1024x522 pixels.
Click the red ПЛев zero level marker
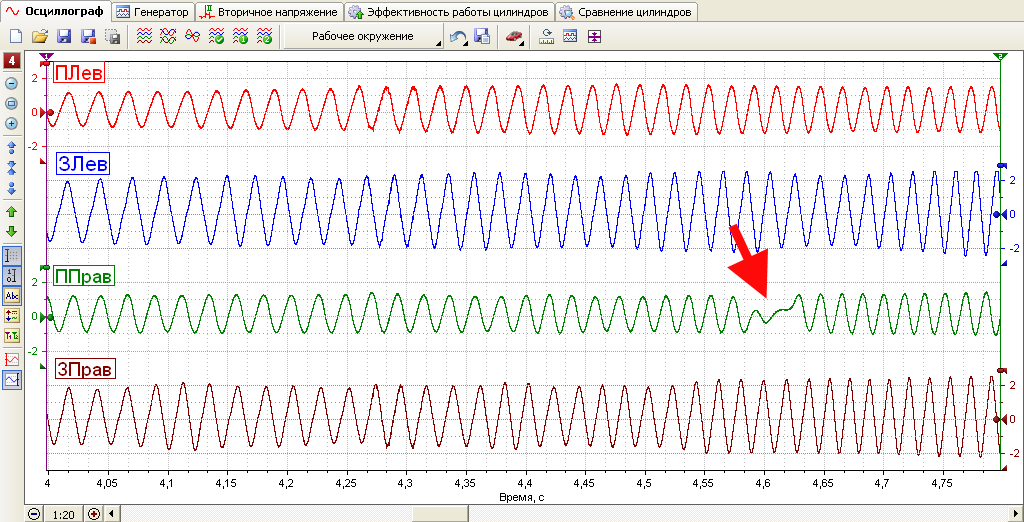(46, 114)
